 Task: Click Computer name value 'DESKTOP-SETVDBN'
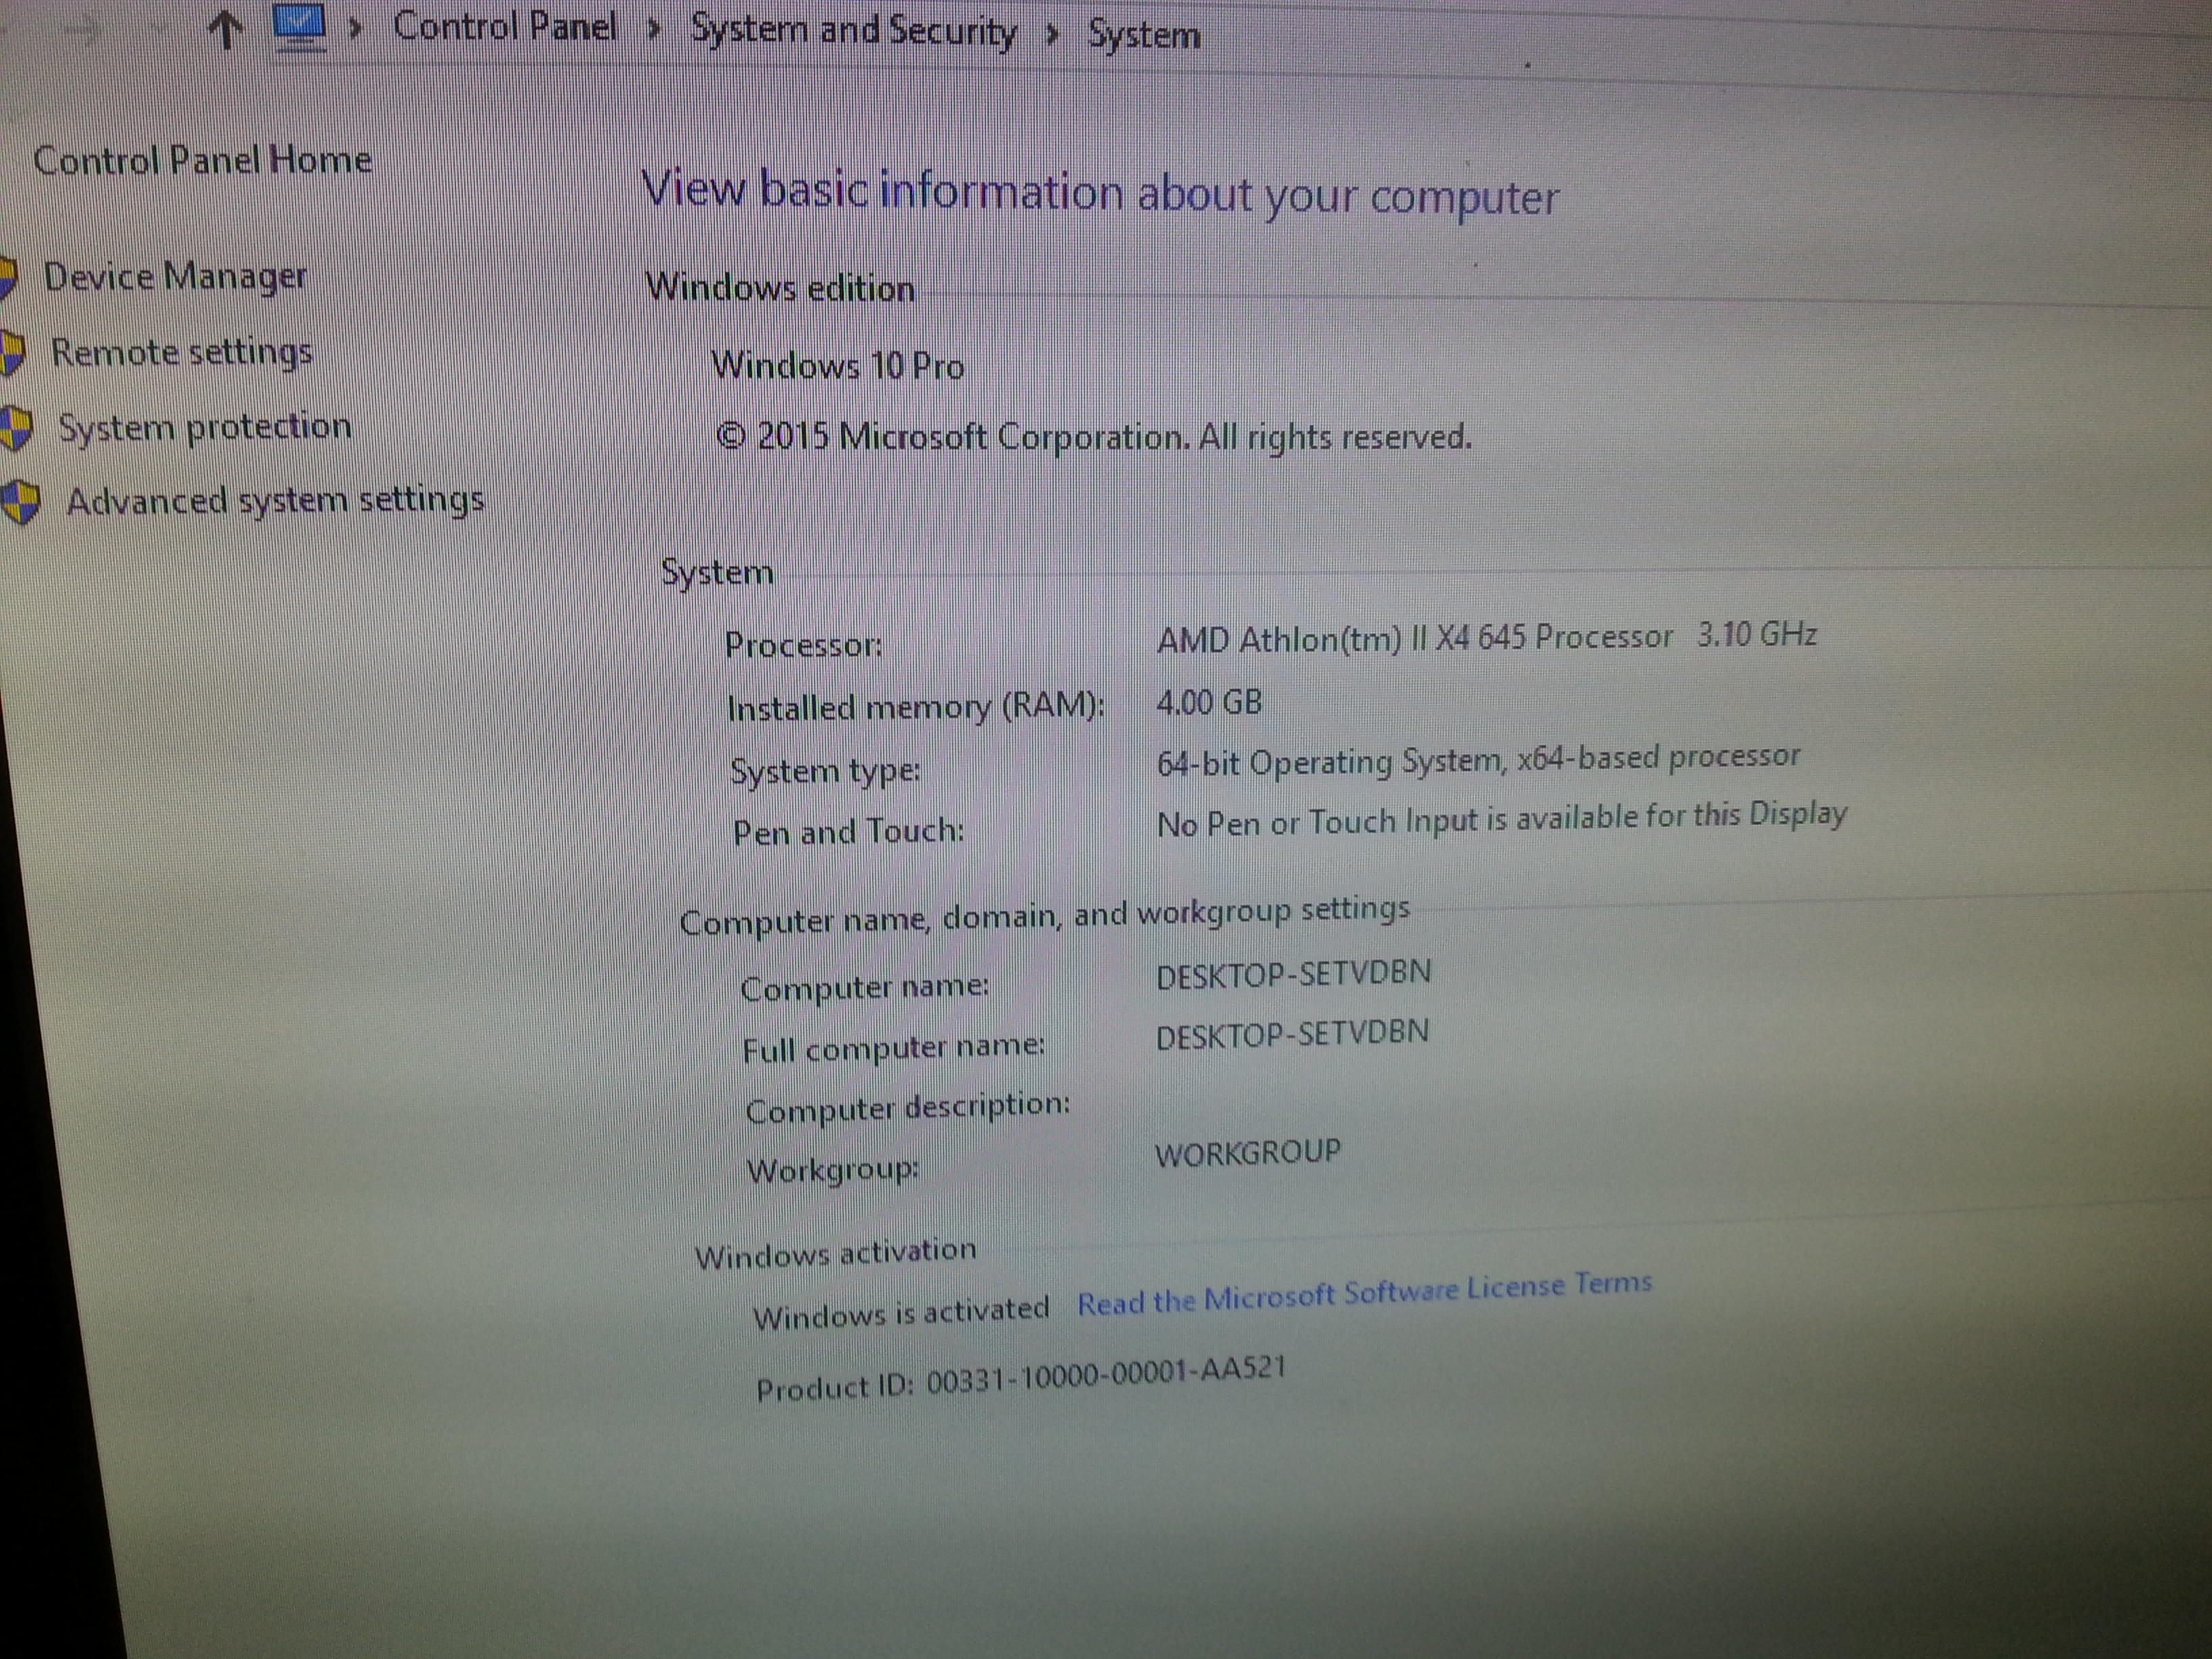(1293, 974)
